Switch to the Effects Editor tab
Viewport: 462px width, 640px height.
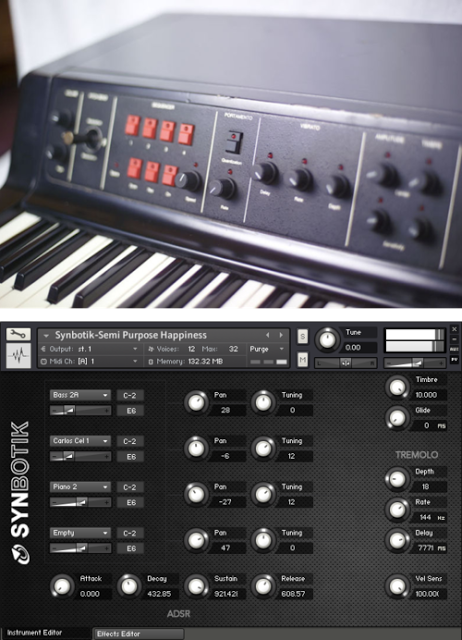(x=138, y=633)
